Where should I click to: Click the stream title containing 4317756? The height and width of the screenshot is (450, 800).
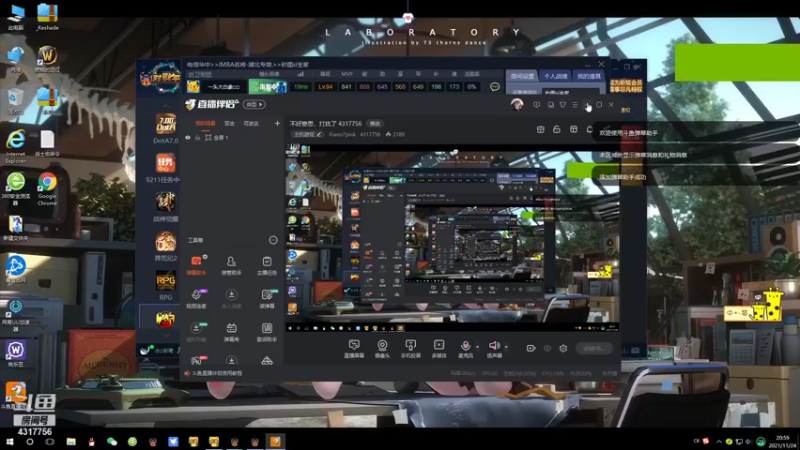coord(326,123)
